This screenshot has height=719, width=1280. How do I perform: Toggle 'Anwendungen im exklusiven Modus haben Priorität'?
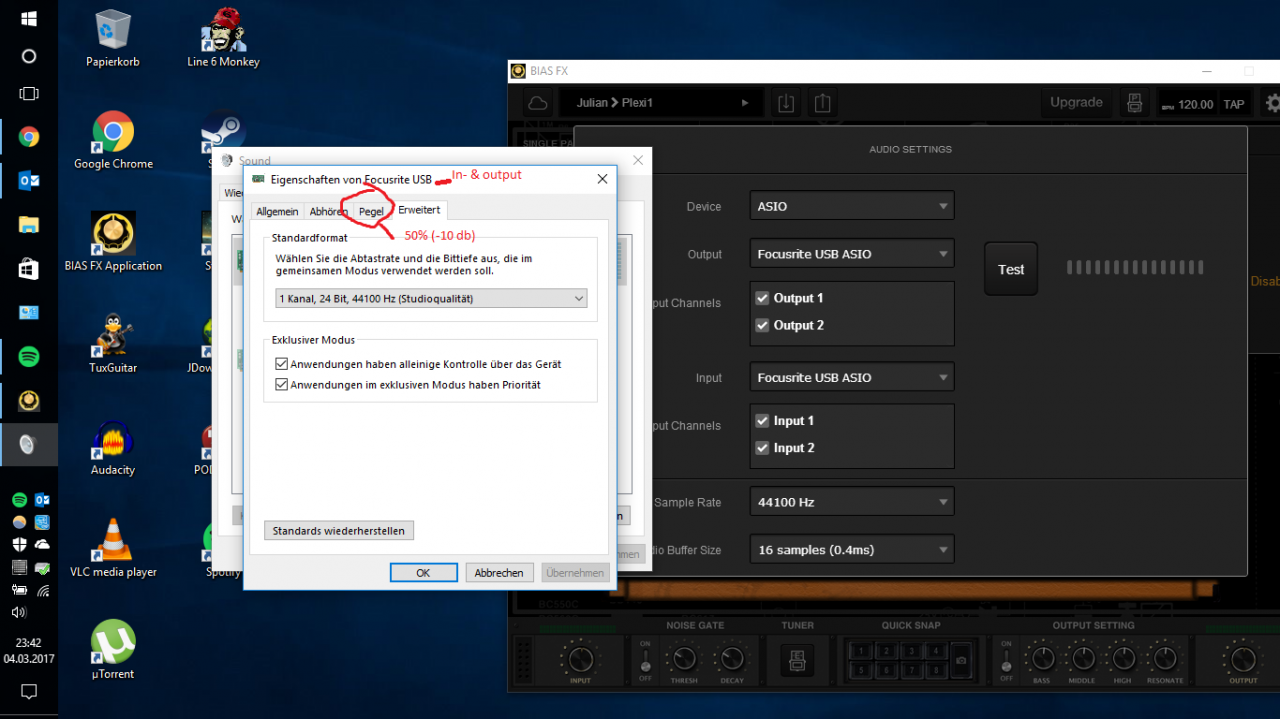tap(282, 385)
